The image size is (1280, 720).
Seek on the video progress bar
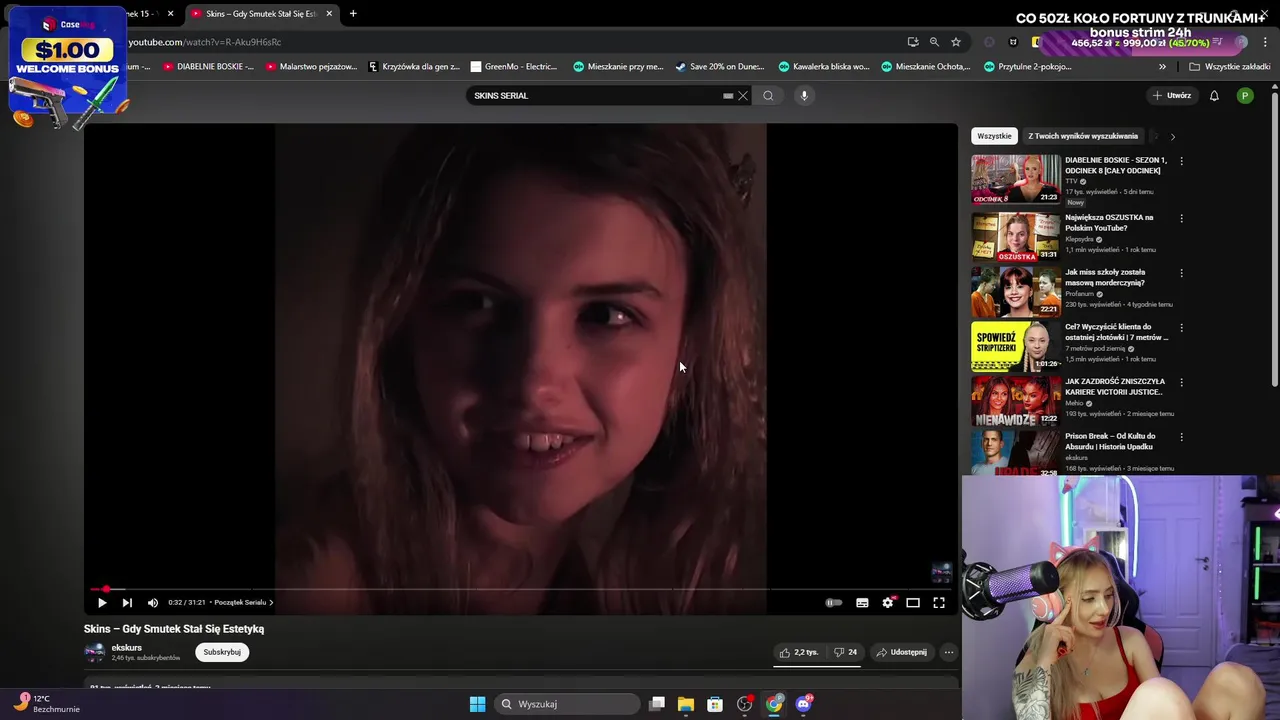click(x=520, y=589)
